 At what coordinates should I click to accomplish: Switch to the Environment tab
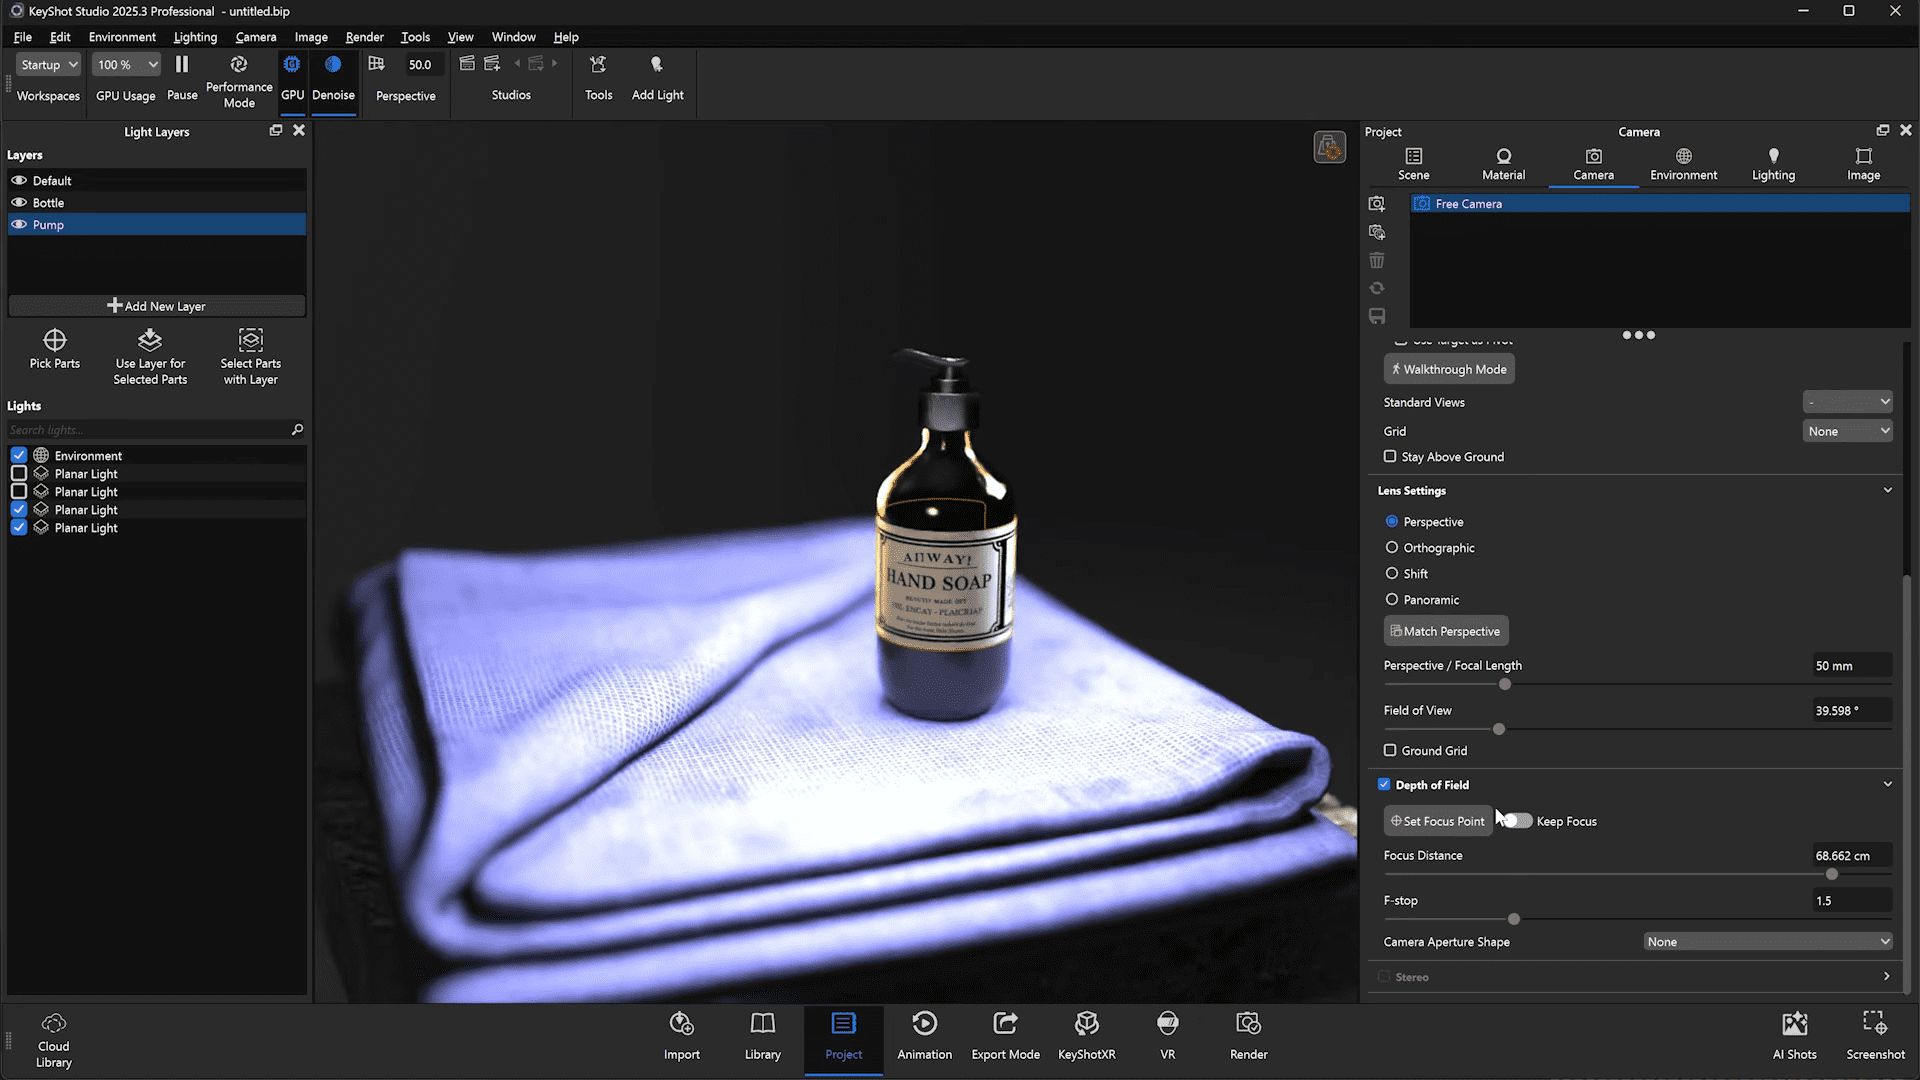tap(1683, 163)
